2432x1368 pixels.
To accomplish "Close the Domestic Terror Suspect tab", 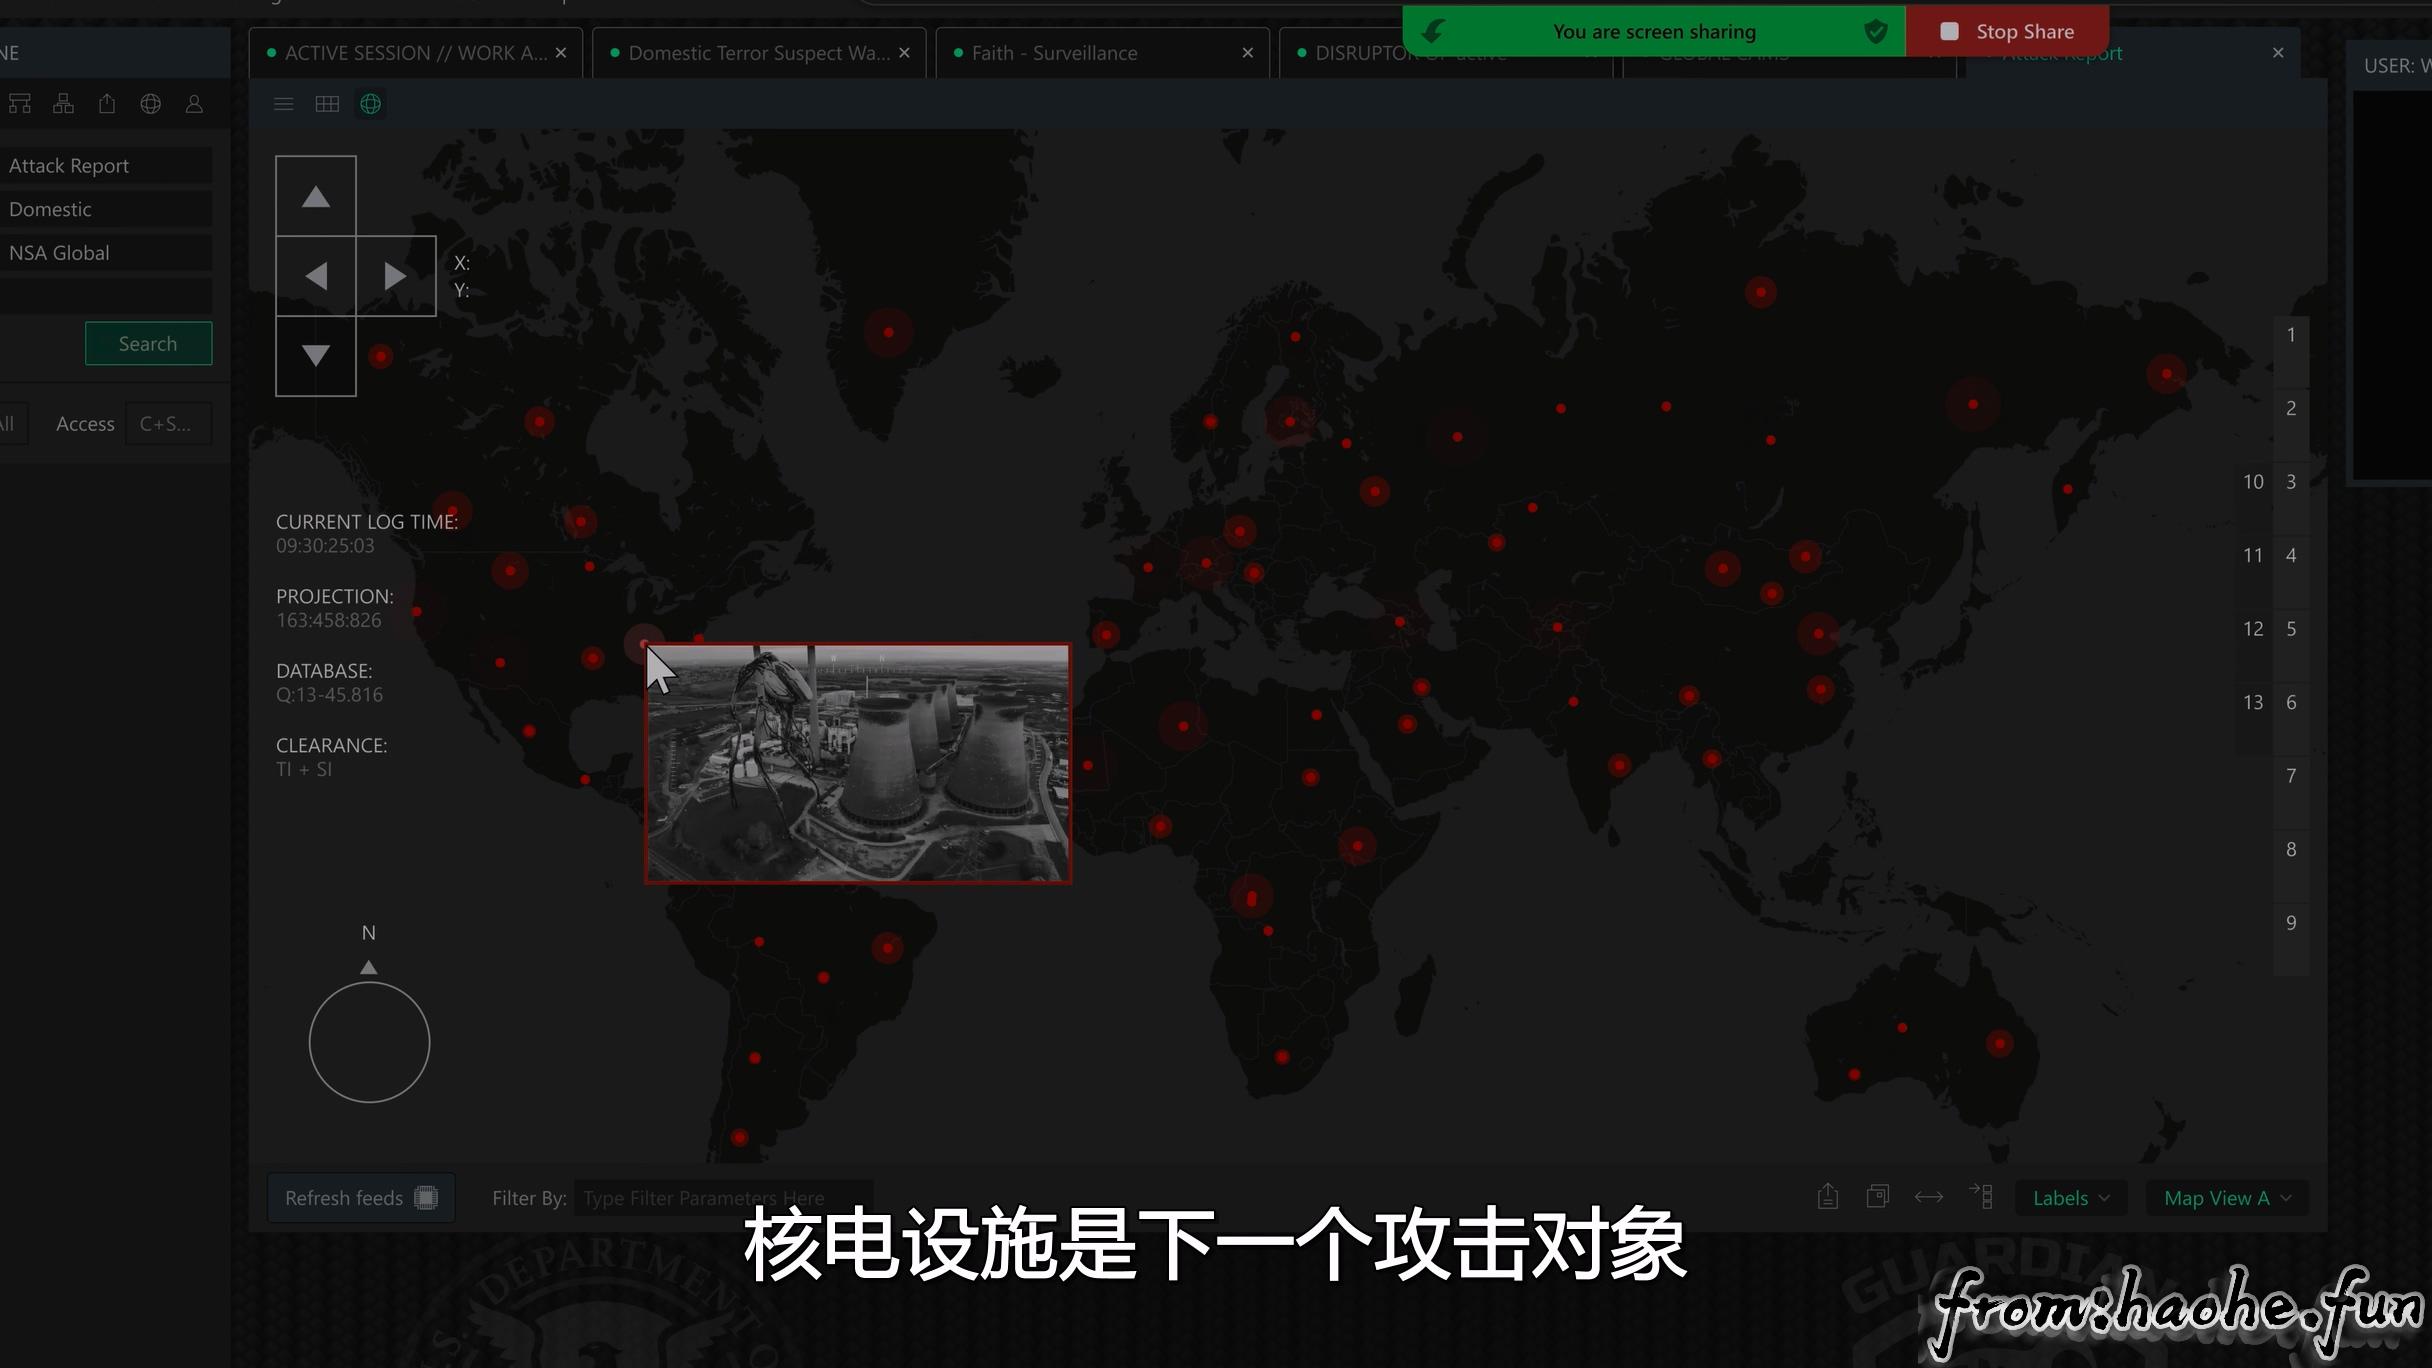I will (904, 53).
